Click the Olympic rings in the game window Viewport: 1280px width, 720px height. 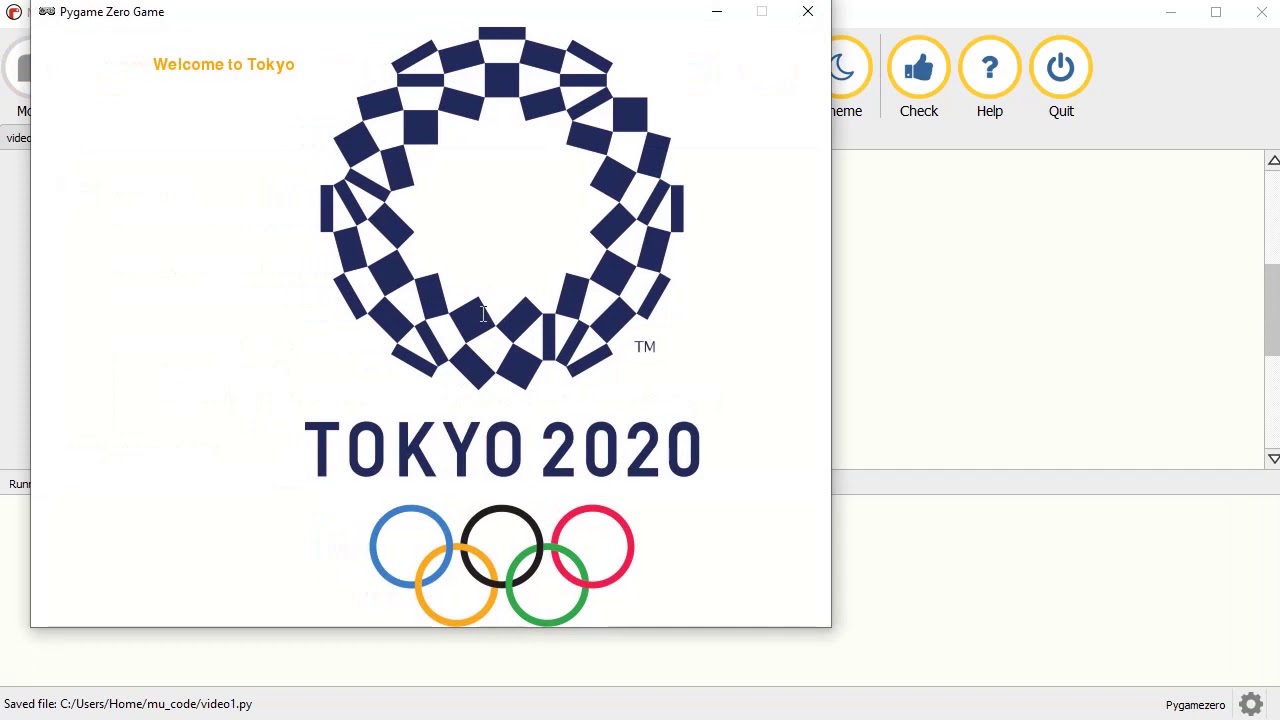click(x=502, y=565)
